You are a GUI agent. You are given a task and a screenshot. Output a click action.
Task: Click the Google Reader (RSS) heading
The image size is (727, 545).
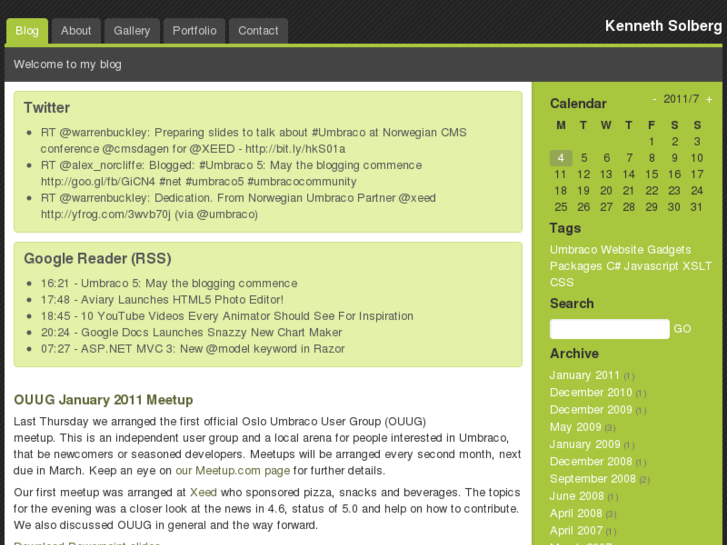coord(97,258)
